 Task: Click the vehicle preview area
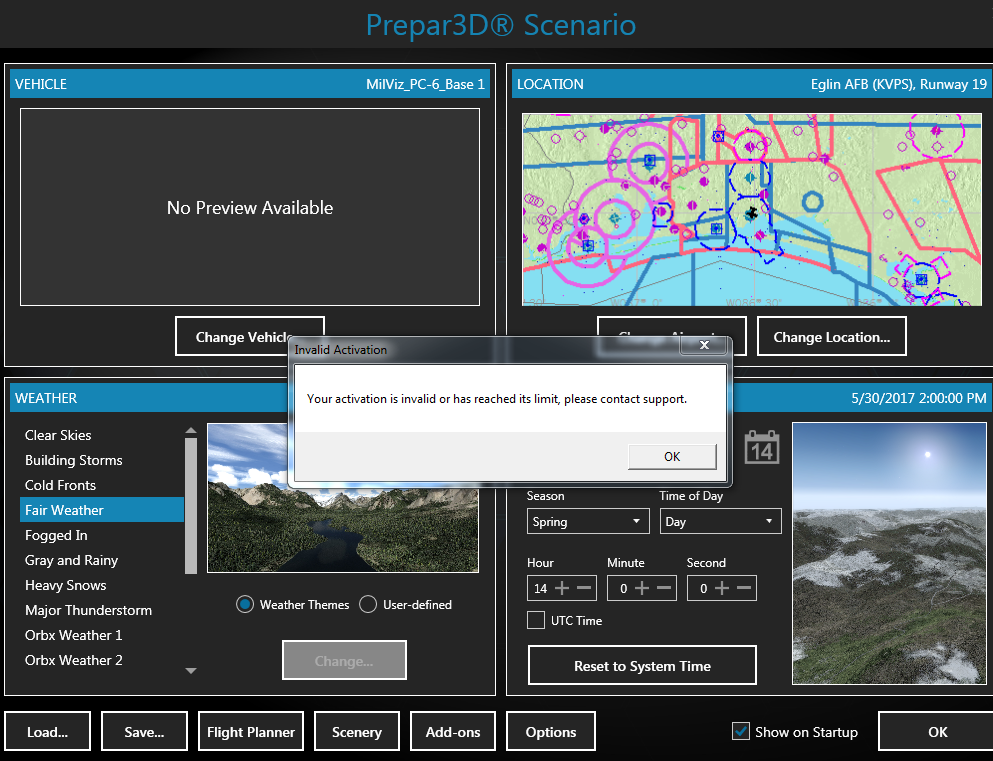click(250, 207)
